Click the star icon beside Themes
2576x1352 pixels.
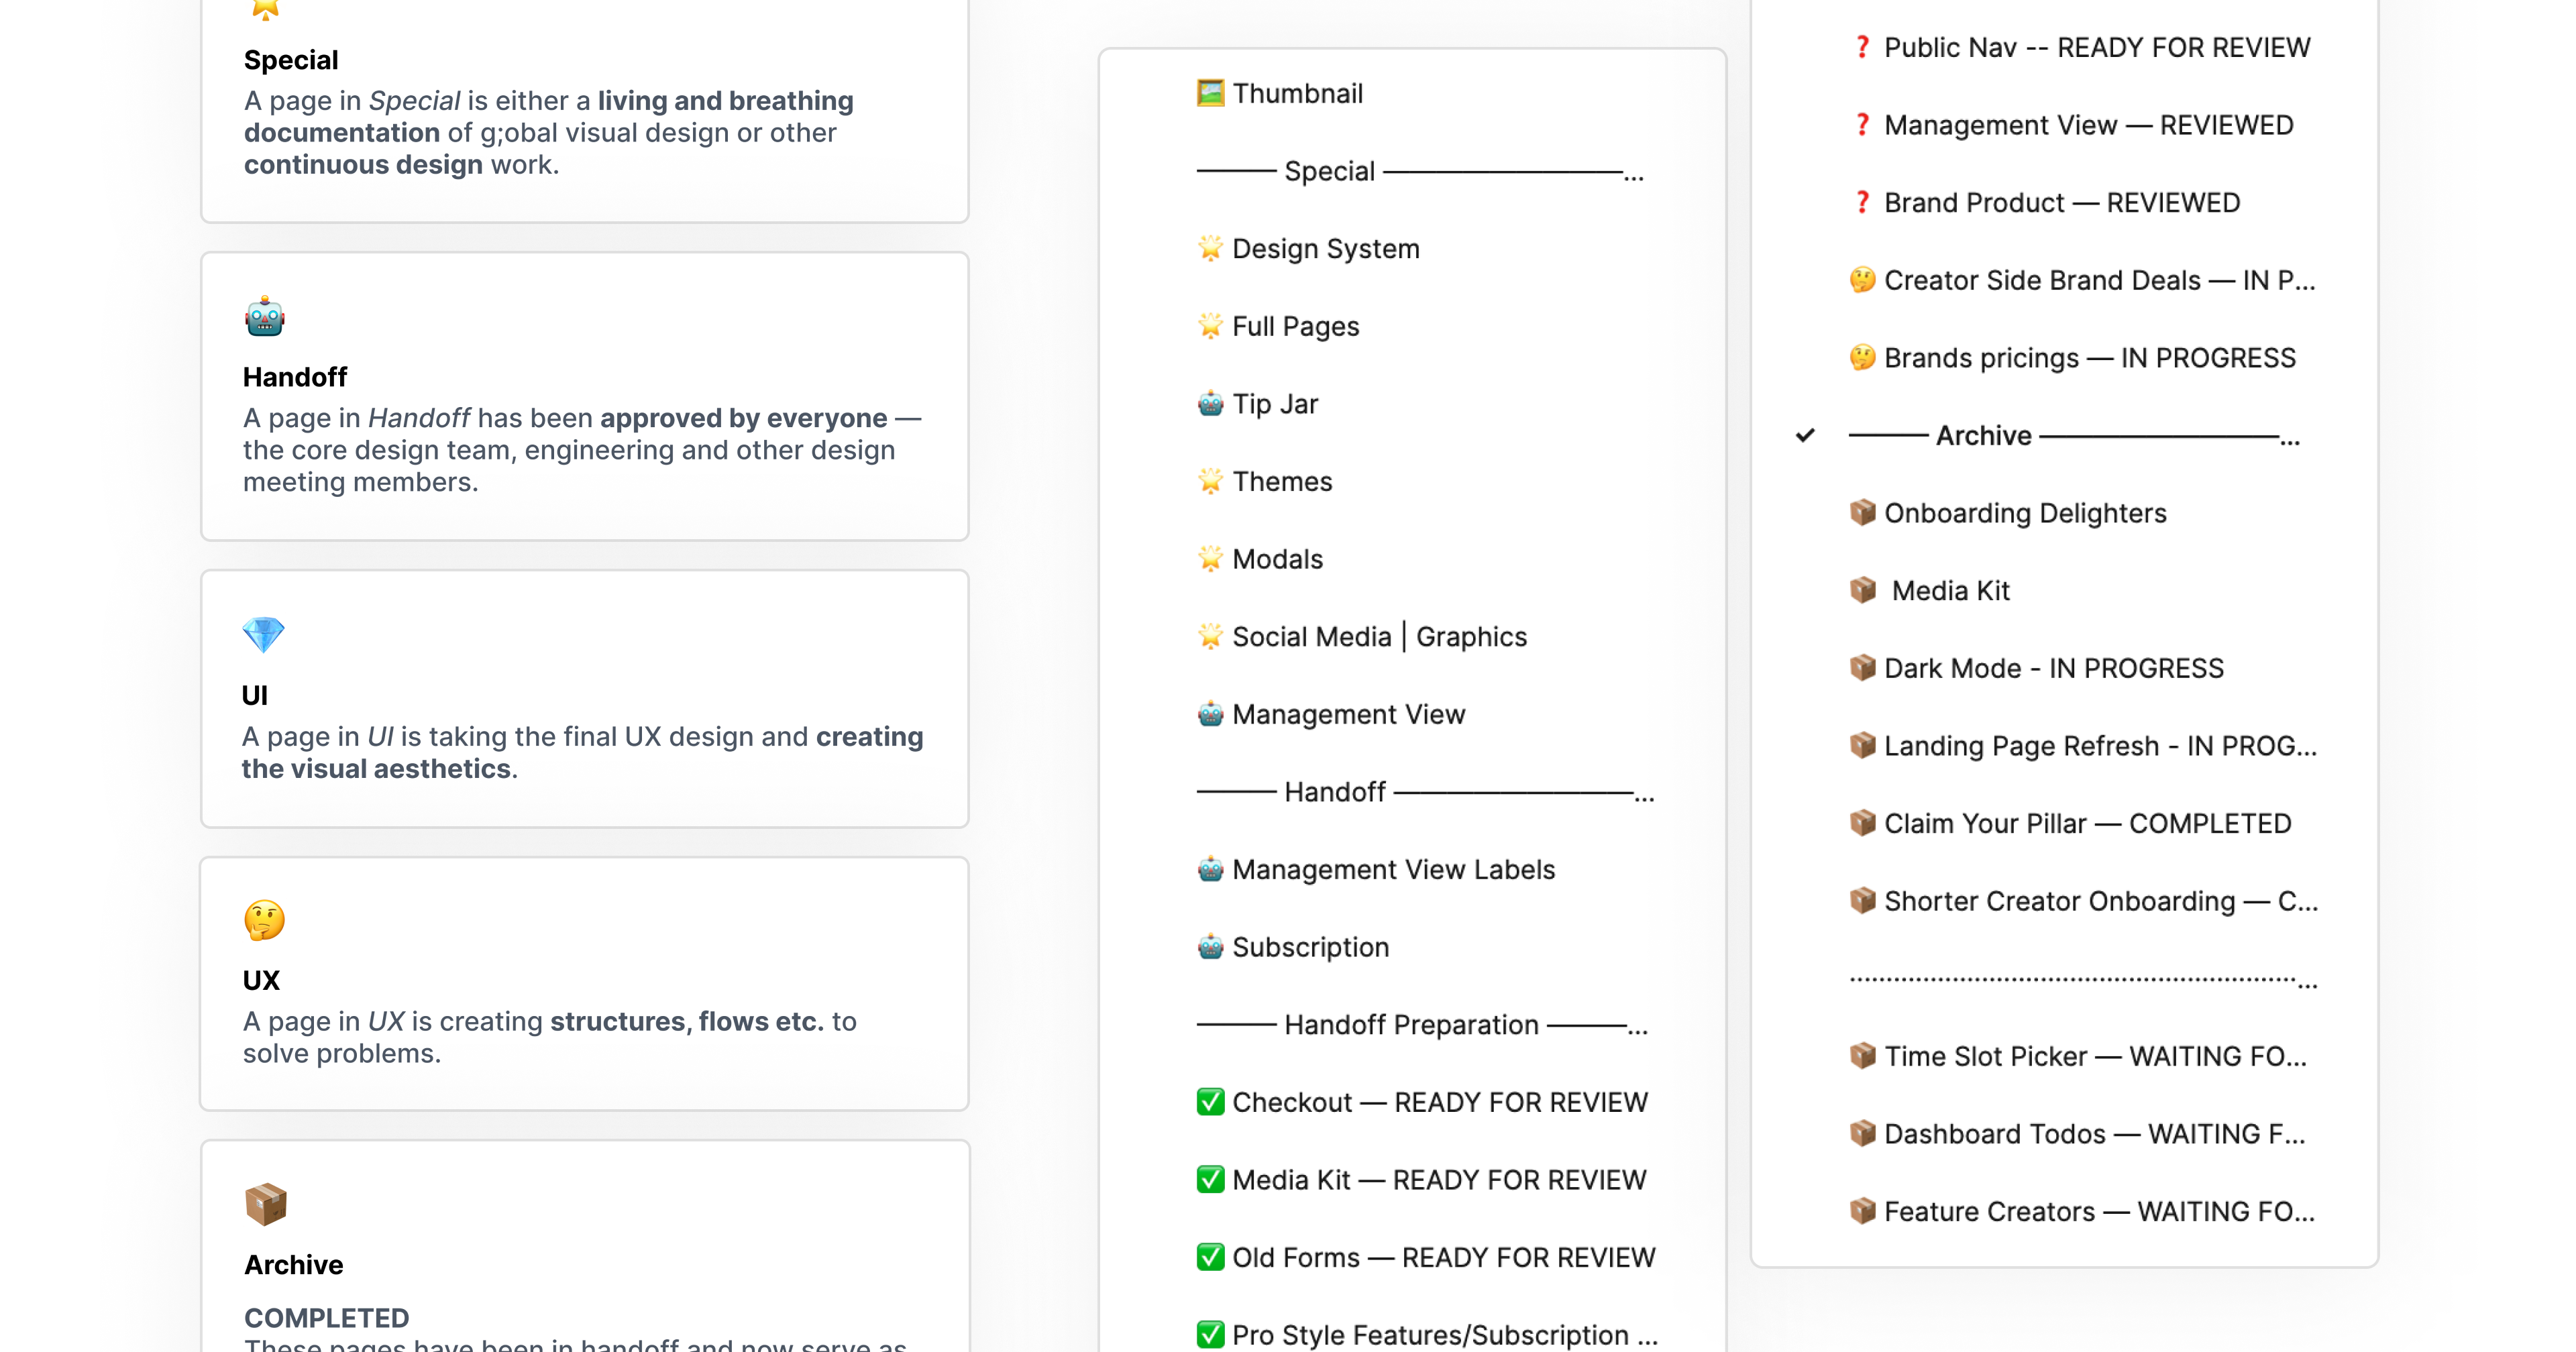[x=1210, y=481]
